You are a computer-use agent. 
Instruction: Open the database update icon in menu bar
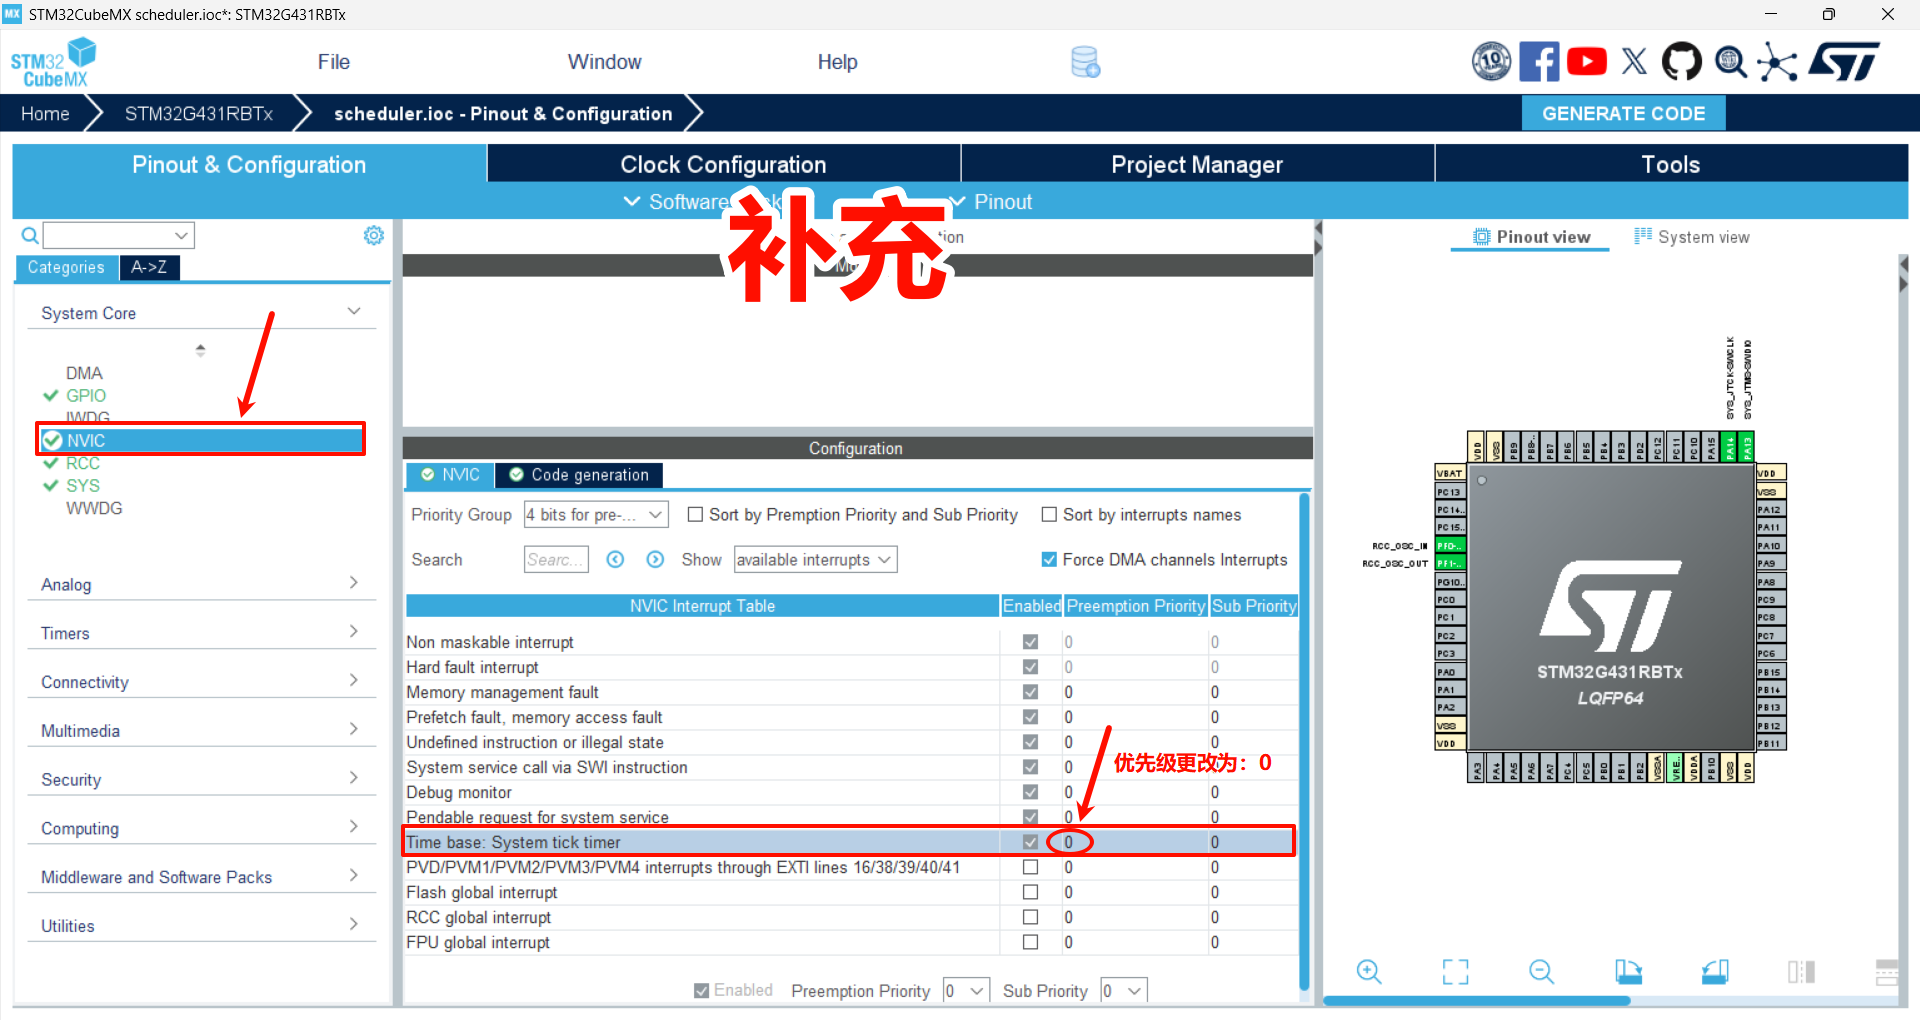pyautogui.click(x=1085, y=62)
